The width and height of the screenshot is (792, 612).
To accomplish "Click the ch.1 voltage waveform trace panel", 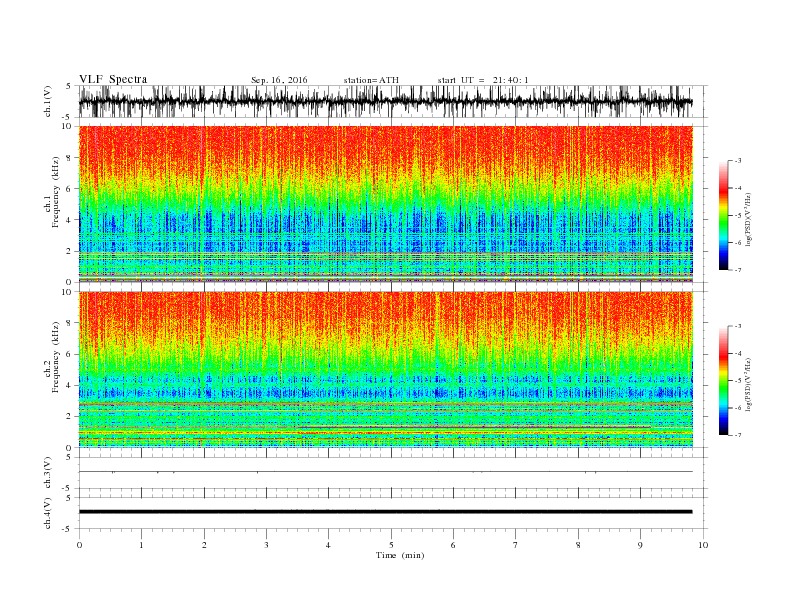I will point(393,101).
